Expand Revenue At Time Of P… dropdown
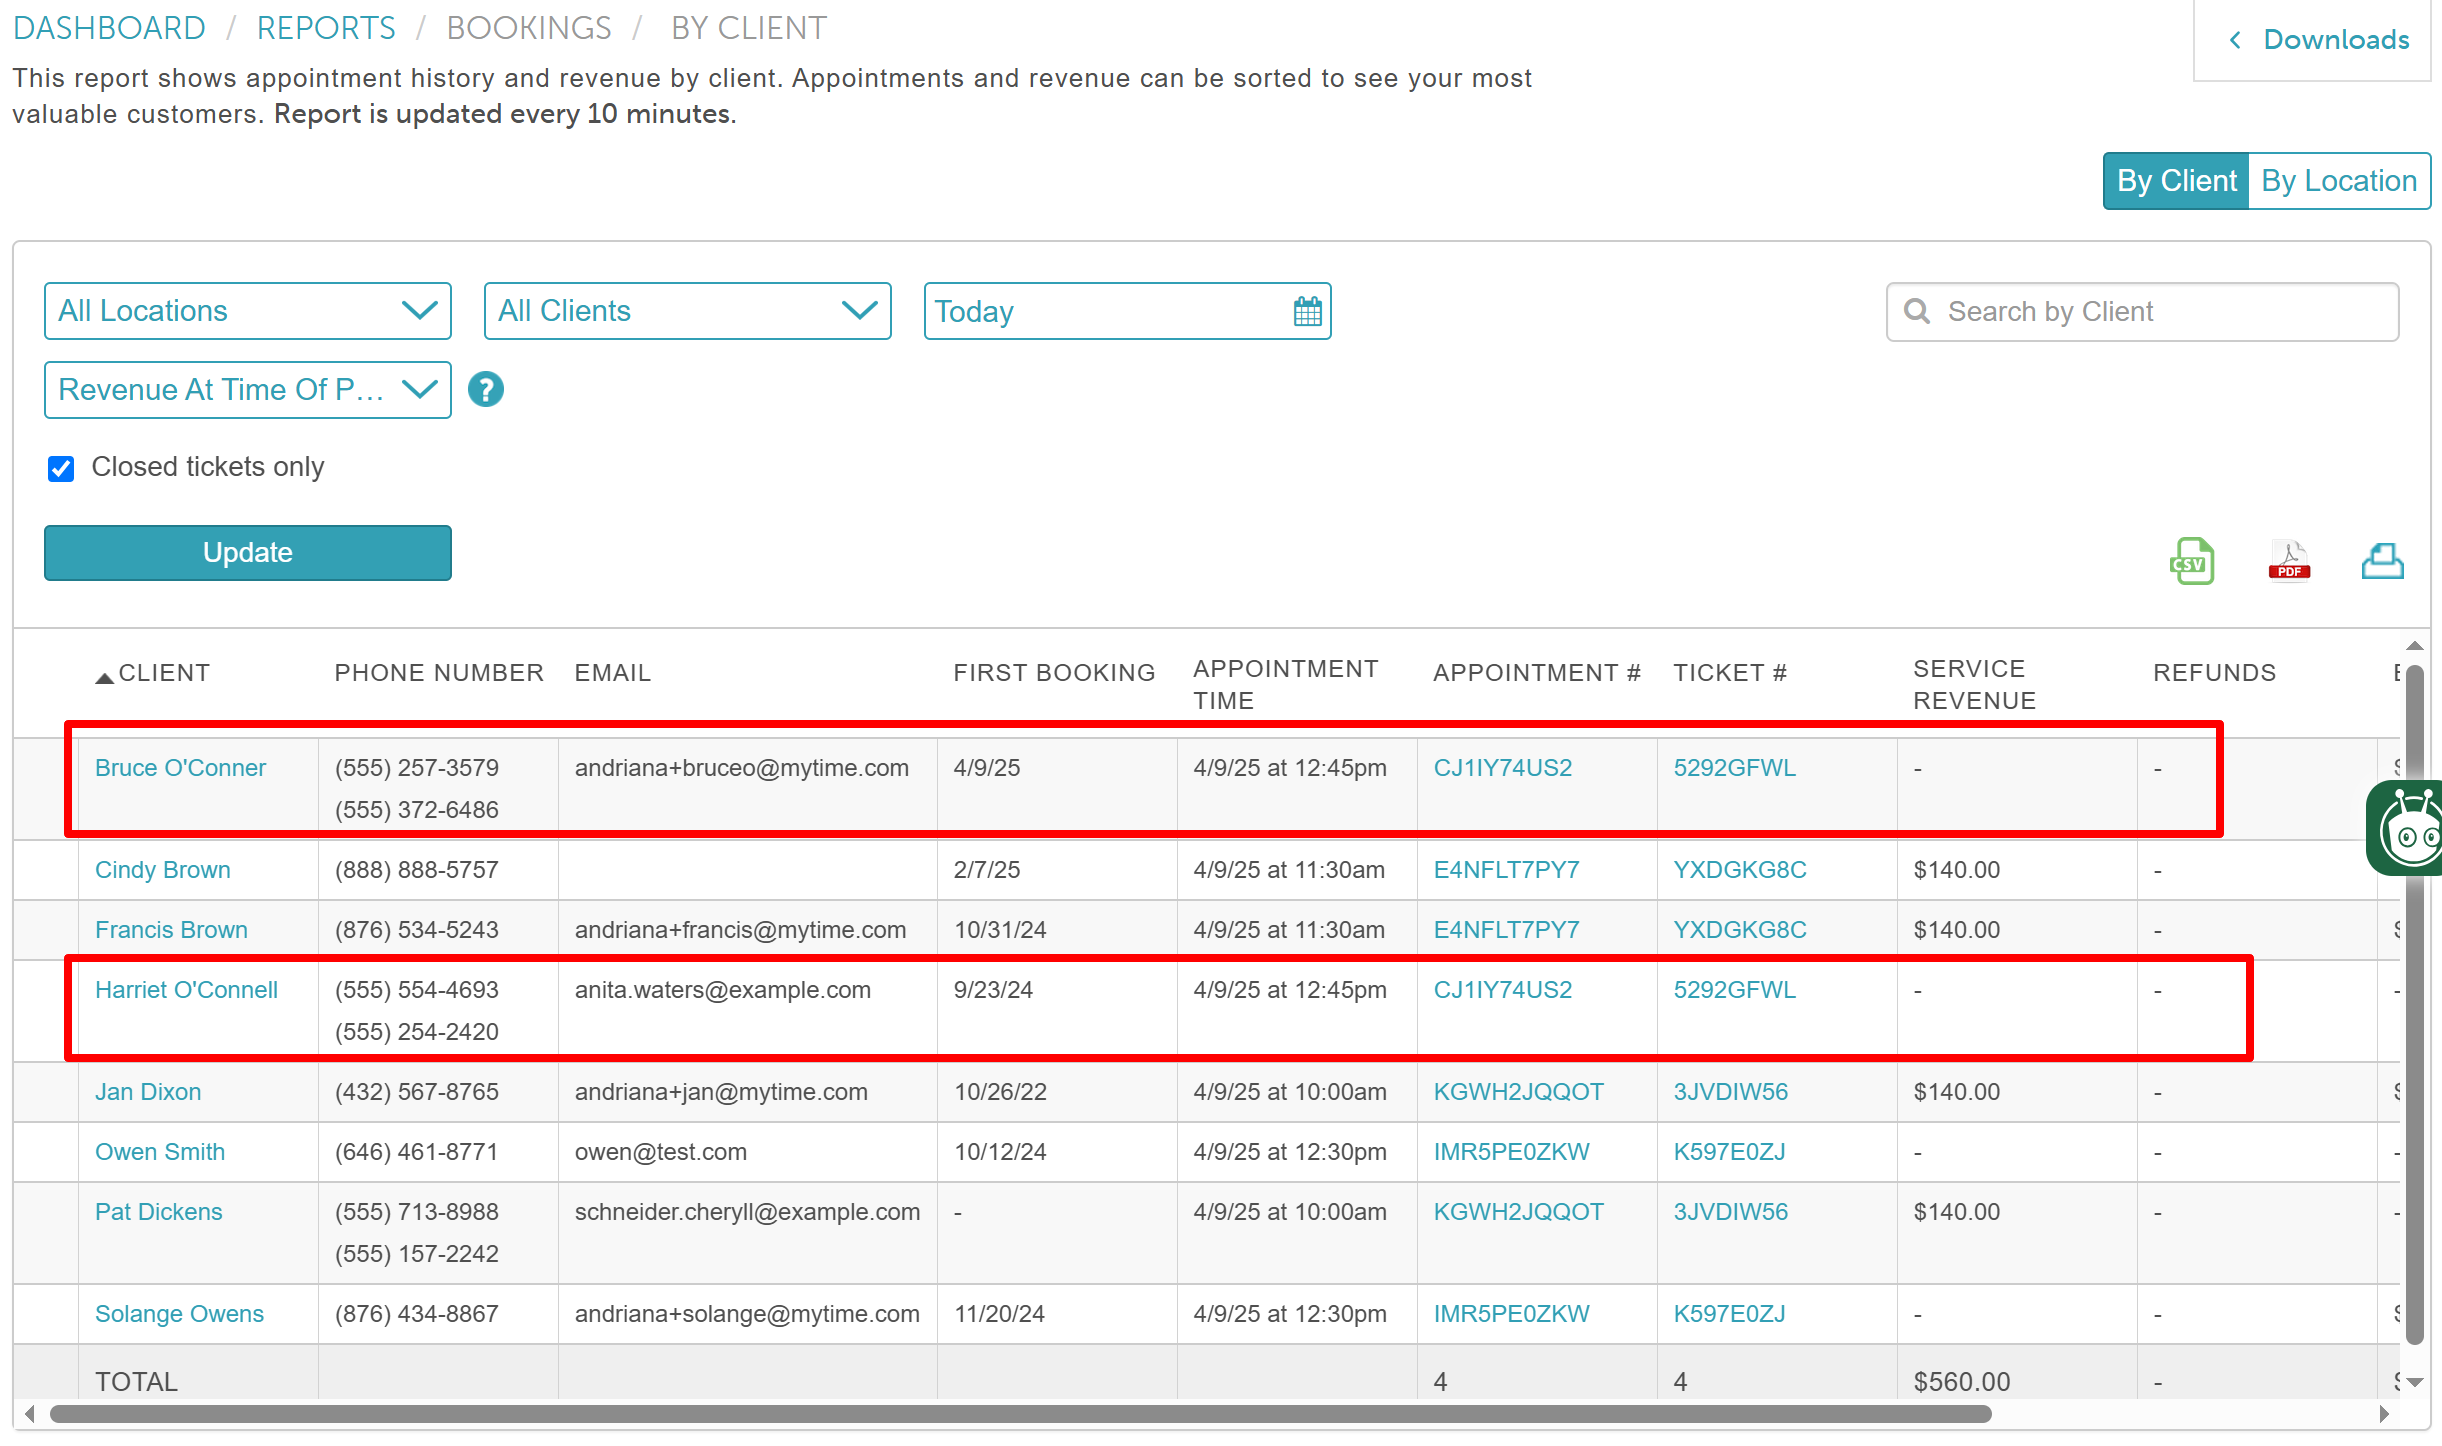The height and width of the screenshot is (1446, 2442). pyautogui.click(x=247, y=389)
